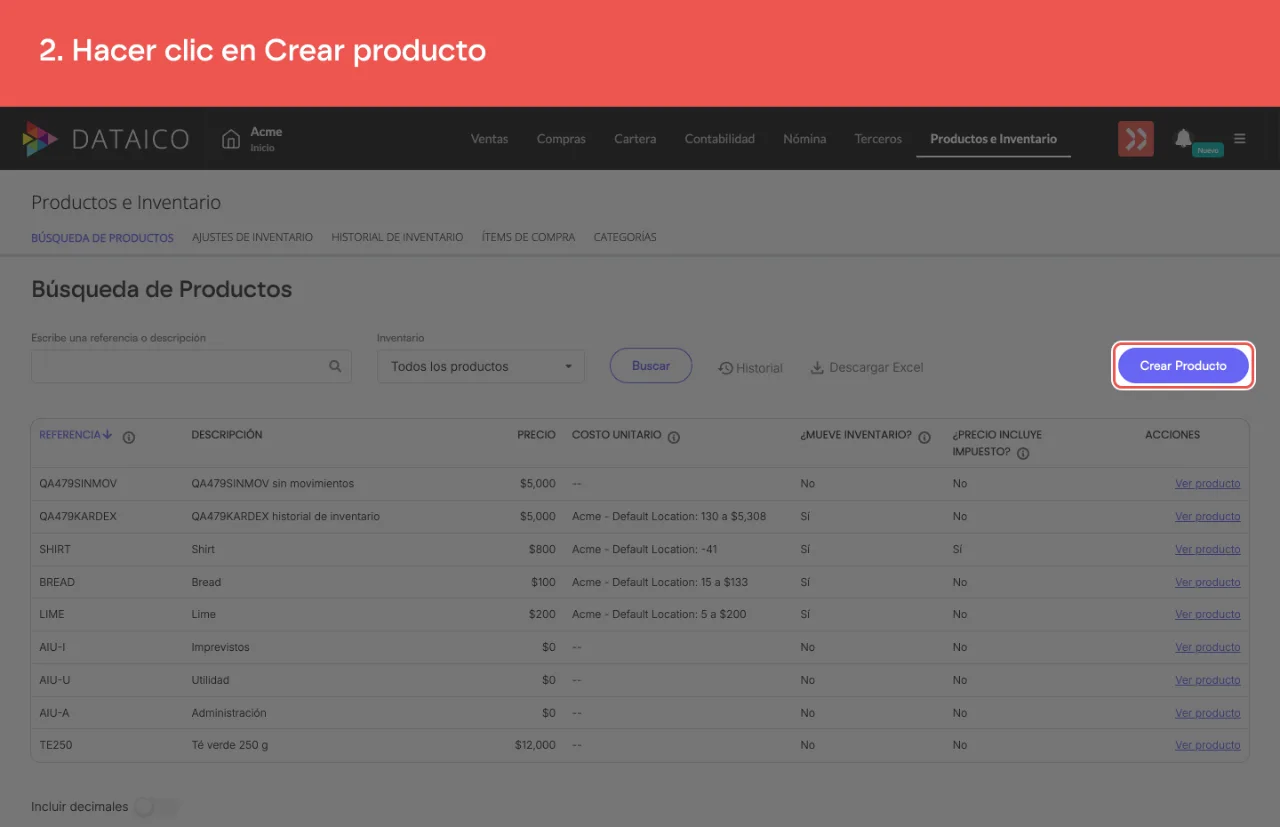
Task: Switch to Búsqueda de Productos tab
Action: tap(102, 238)
